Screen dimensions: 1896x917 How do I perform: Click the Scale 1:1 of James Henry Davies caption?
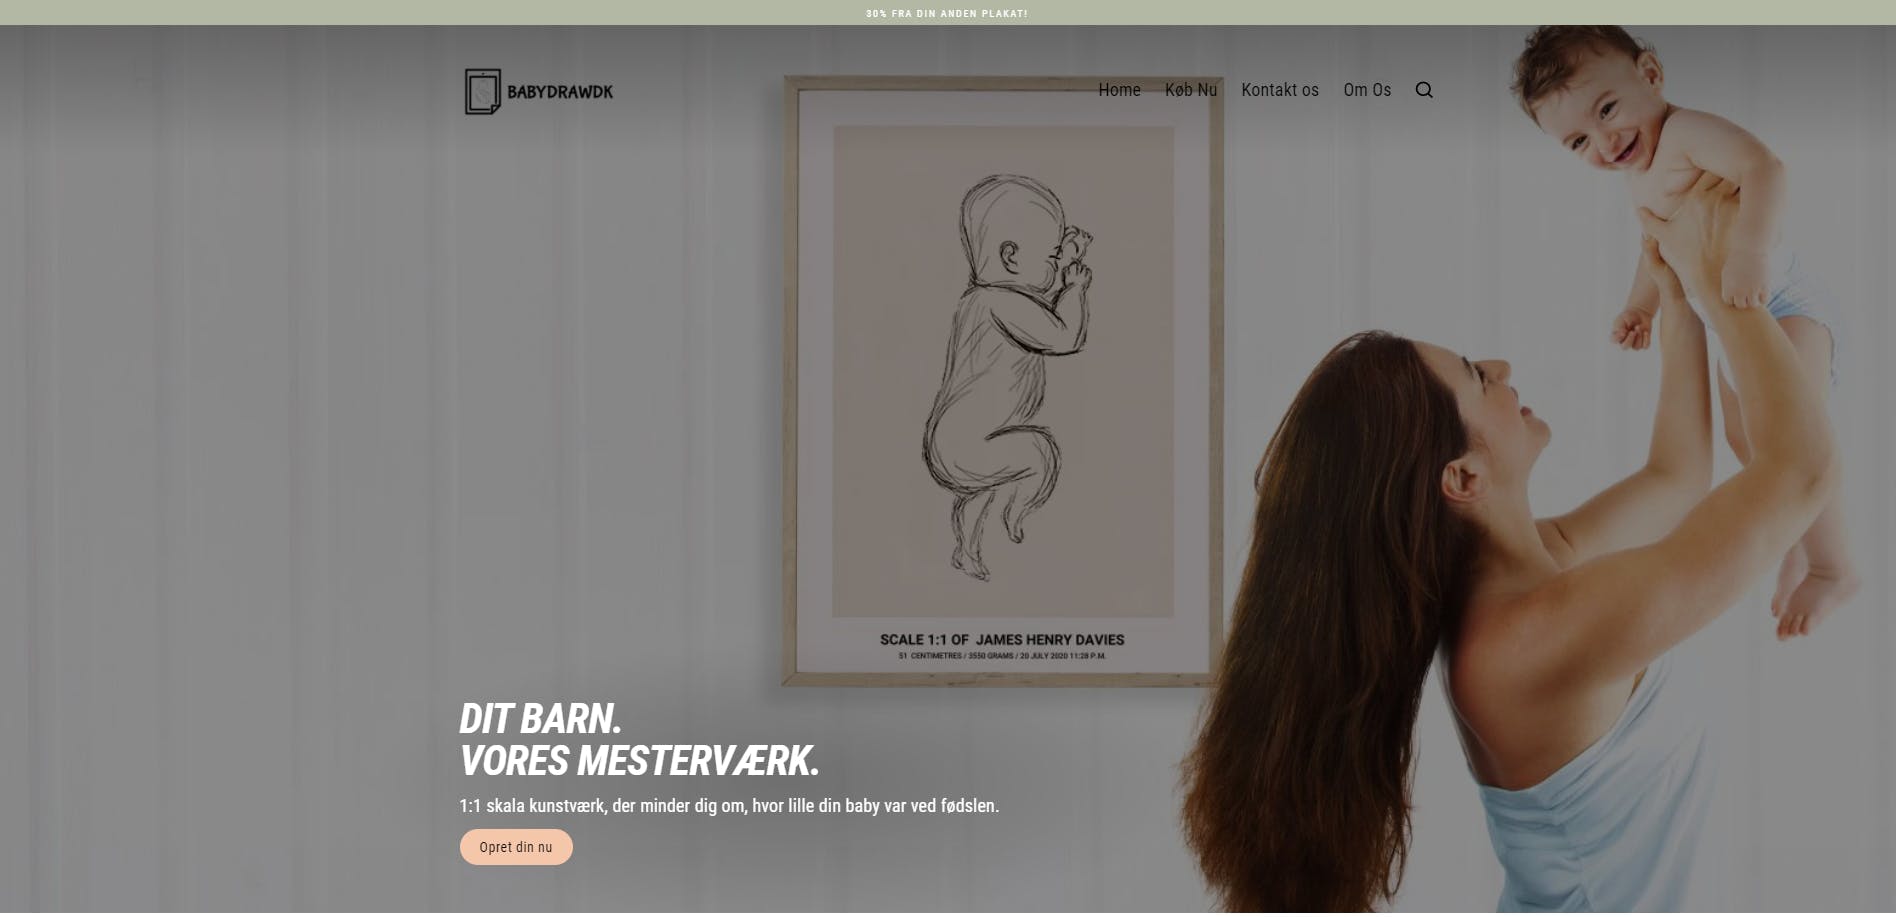tap(1002, 639)
